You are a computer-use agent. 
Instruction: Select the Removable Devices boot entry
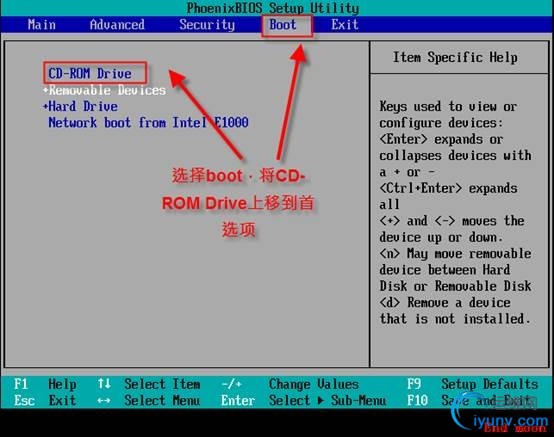coord(107,90)
